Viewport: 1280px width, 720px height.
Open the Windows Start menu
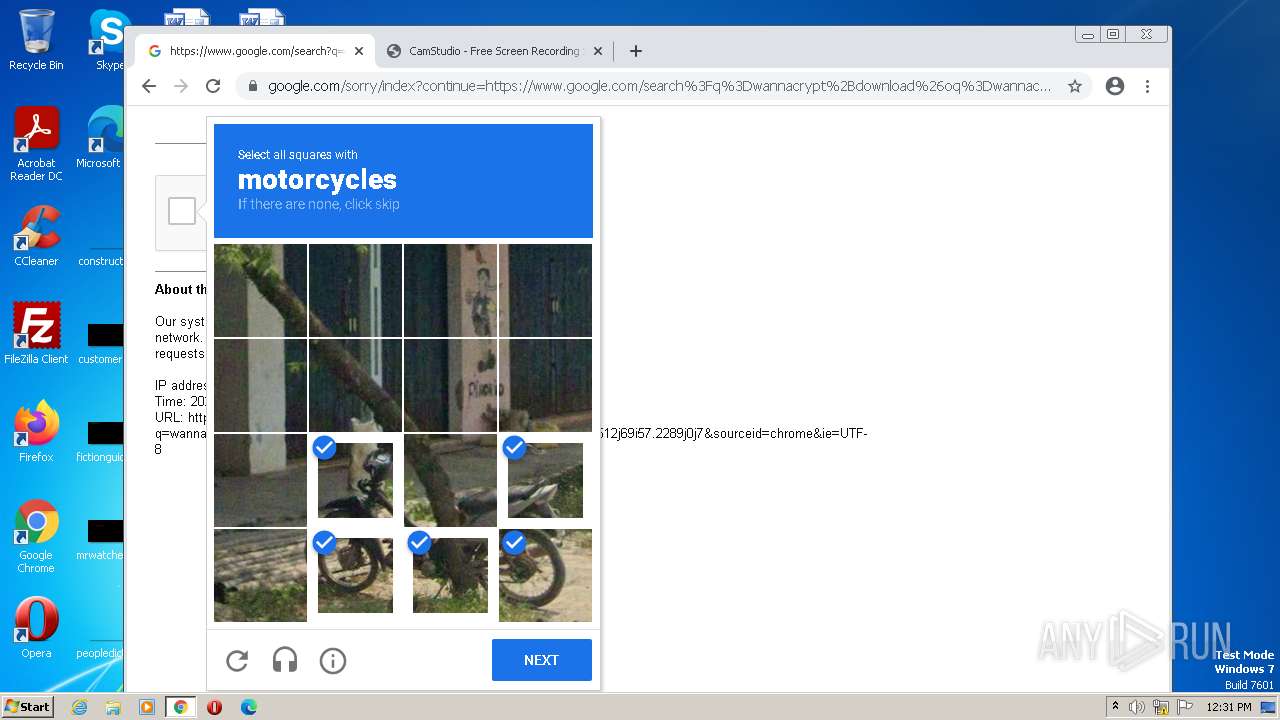[28, 707]
